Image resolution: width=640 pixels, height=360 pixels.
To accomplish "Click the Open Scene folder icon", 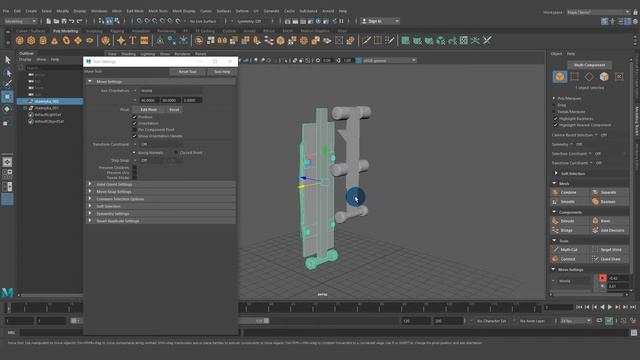I will [x=56, y=21].
